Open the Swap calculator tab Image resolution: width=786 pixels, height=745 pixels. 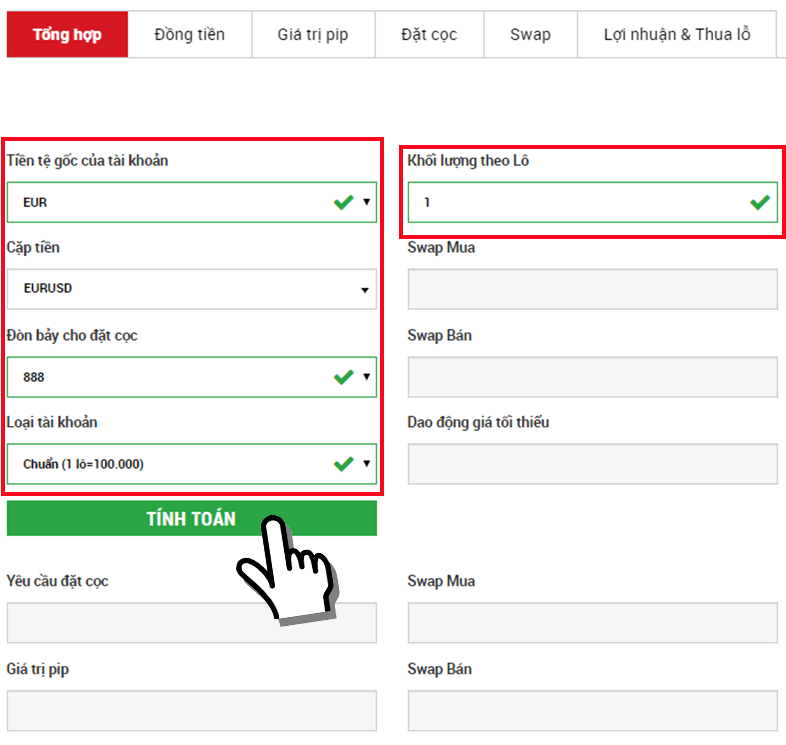pos(530,34)
